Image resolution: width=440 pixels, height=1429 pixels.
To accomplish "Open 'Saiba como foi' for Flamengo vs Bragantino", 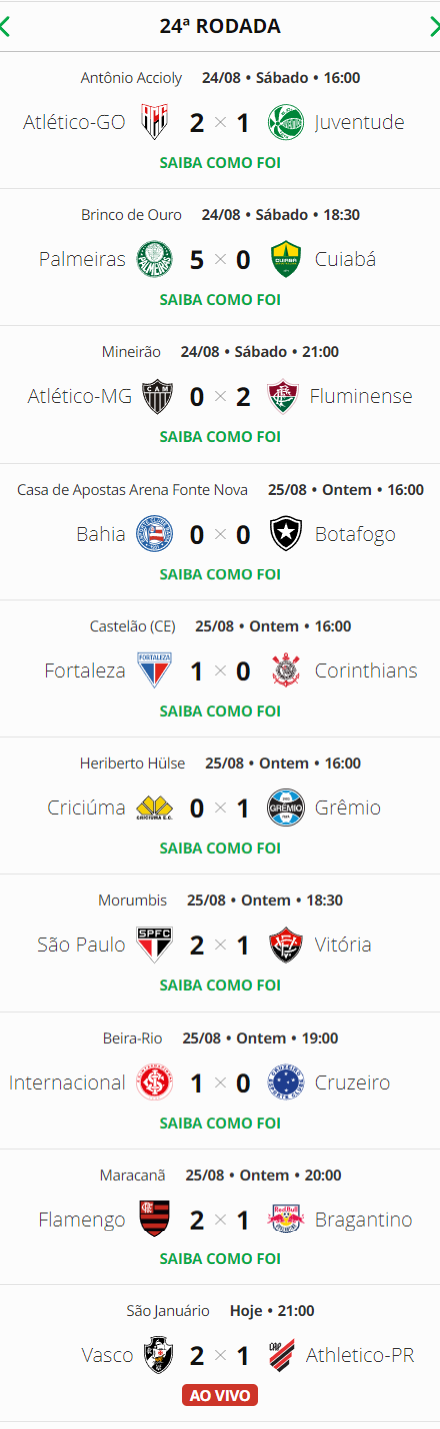I will pos(220,1259).
